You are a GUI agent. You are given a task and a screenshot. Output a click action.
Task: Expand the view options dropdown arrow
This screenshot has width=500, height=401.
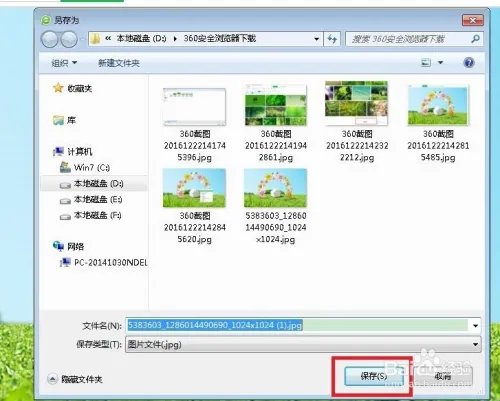440,62
